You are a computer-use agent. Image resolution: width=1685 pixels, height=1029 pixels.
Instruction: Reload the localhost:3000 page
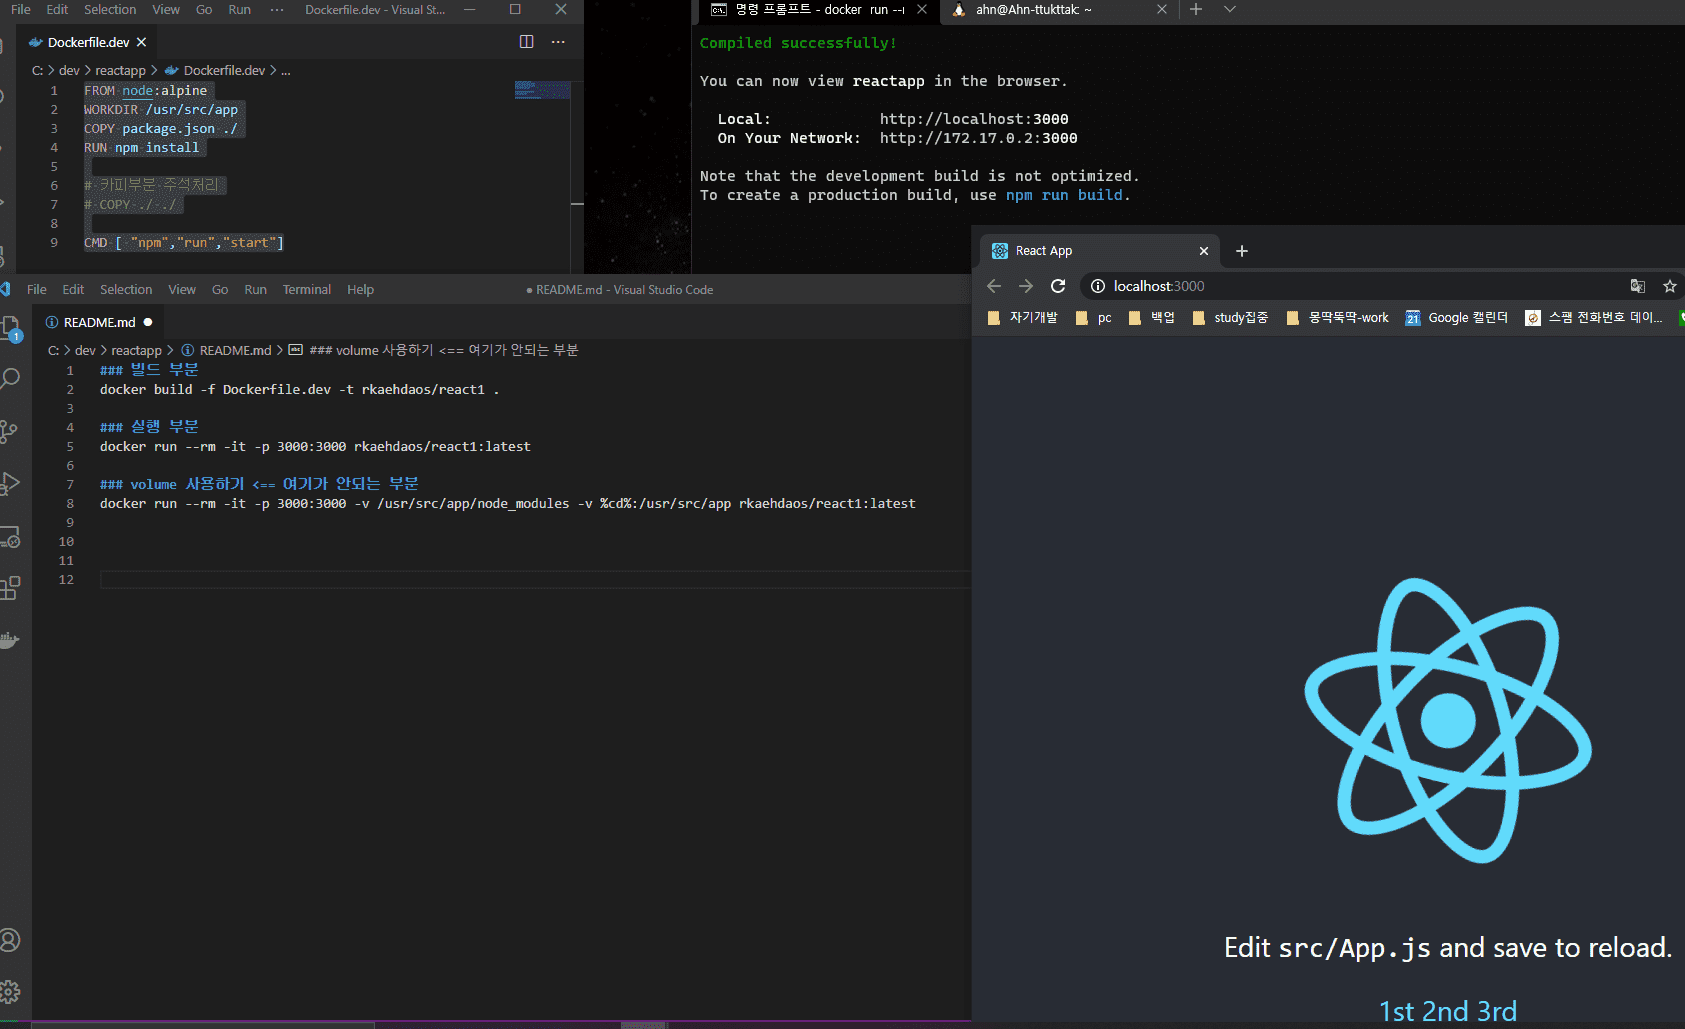(x=1058, y=286)
